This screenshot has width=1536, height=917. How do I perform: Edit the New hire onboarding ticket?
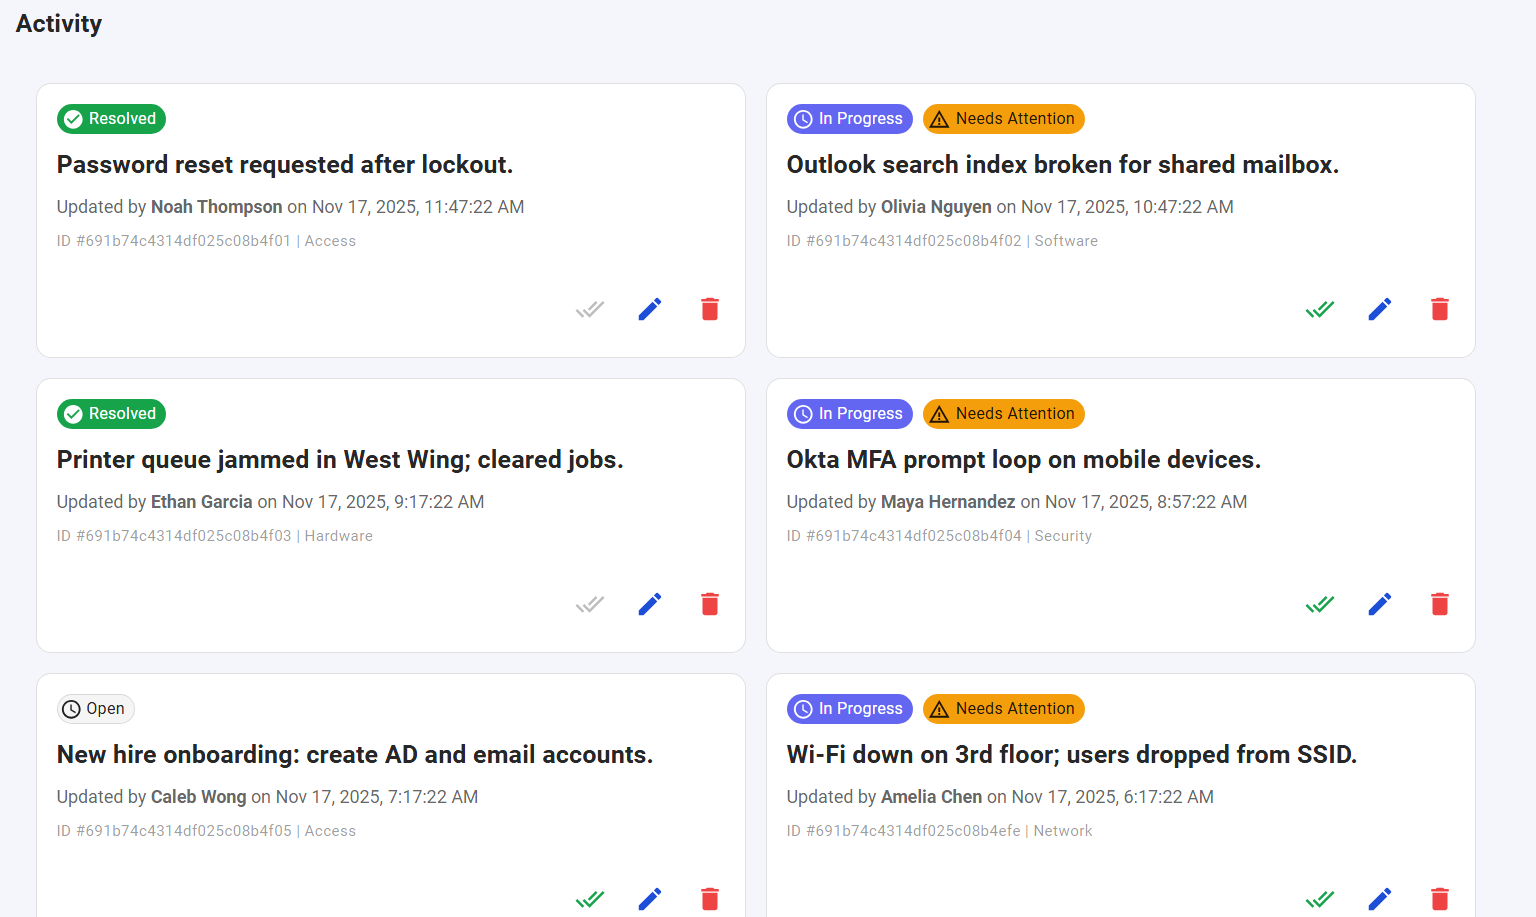pyautogui.click(x=649, y=899)
